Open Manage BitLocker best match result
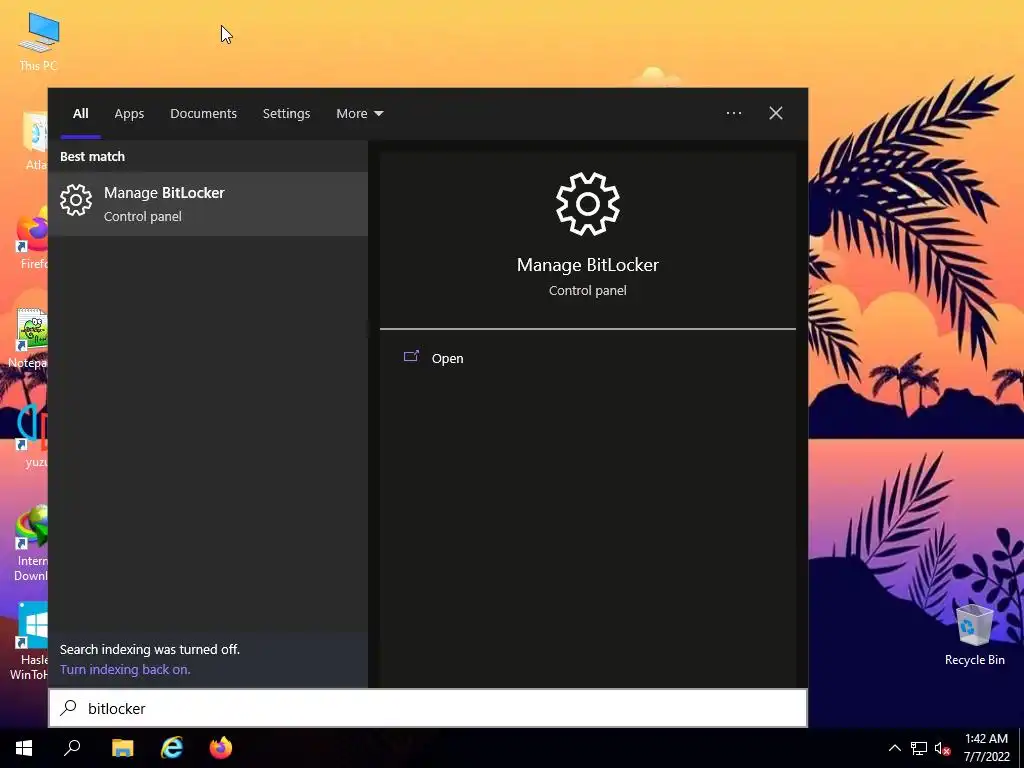The image size is (1024, 768). pyautogui.click(x=208, y=204)
